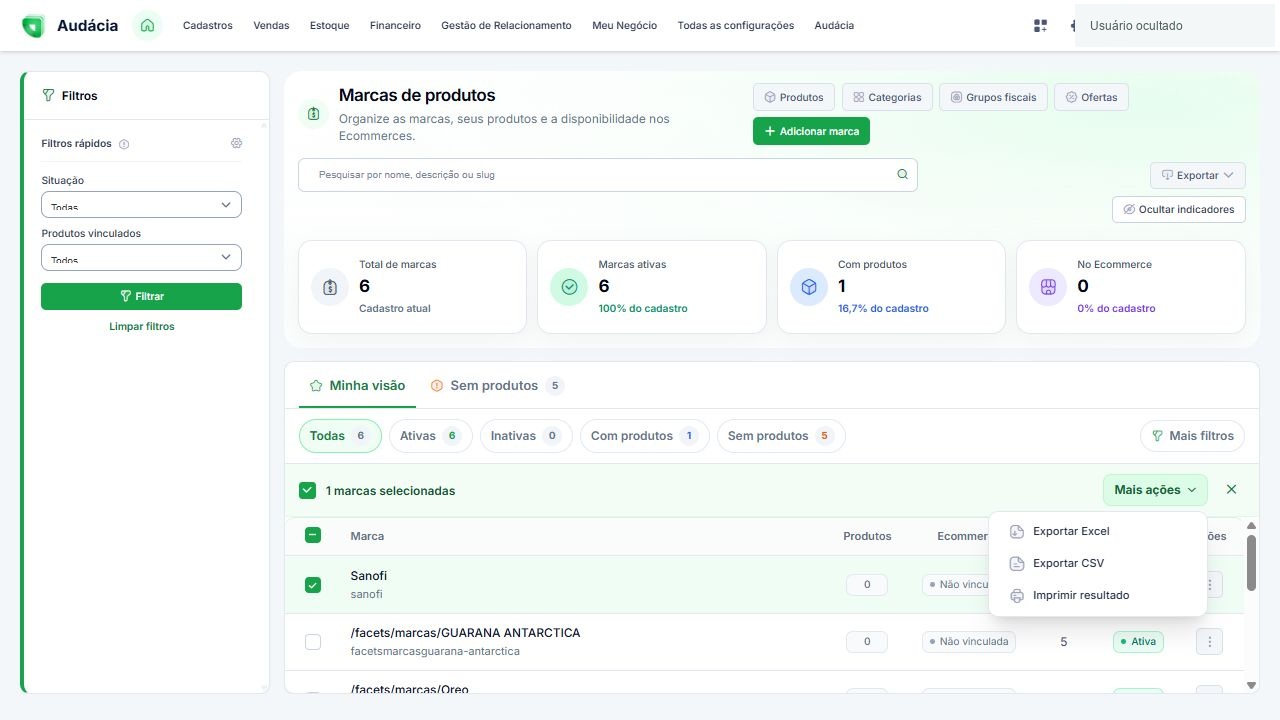This screenshot has height=720, width=1280.
Task: Click the Adicionar marca button
Action: coord(811,131)
